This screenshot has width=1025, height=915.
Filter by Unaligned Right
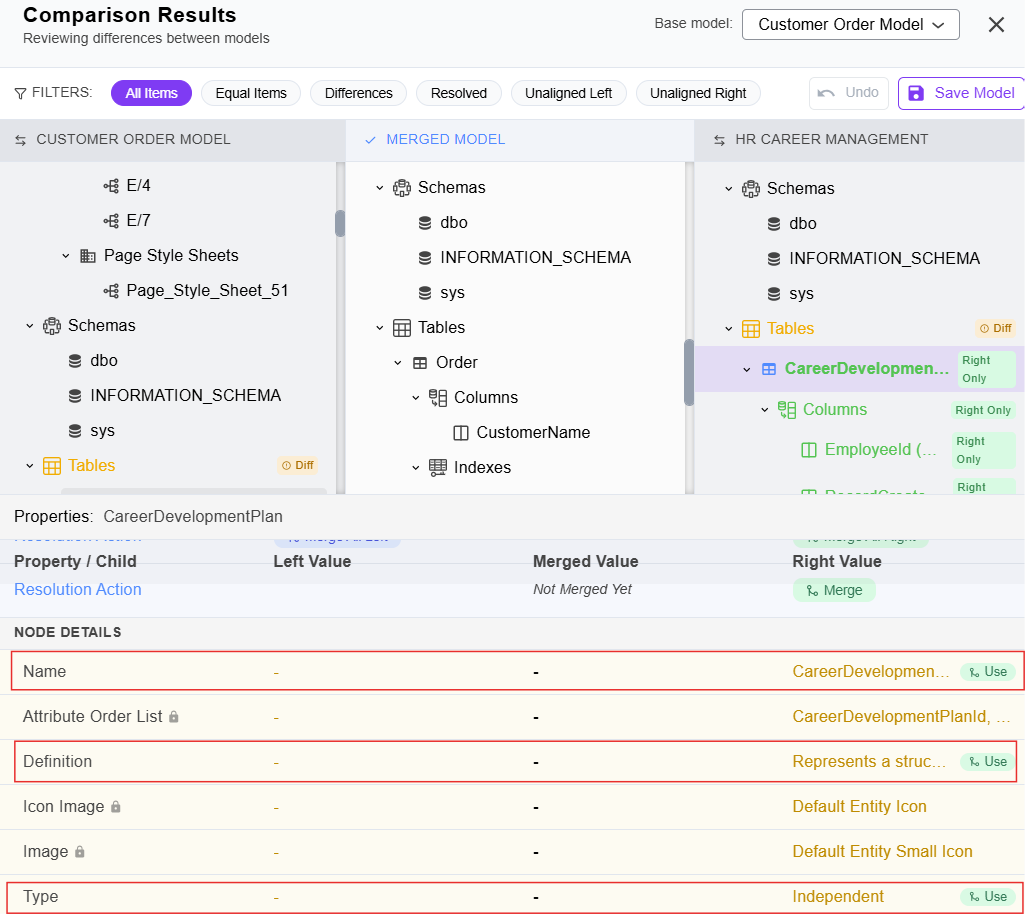coord(698,93)
